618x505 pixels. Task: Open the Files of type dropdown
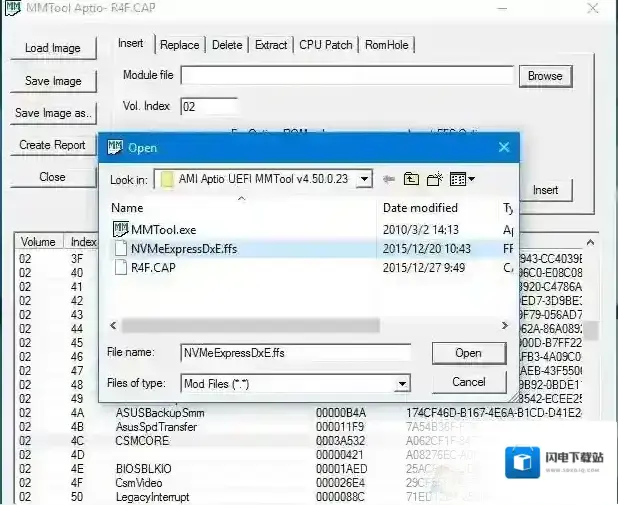(402, 383)
